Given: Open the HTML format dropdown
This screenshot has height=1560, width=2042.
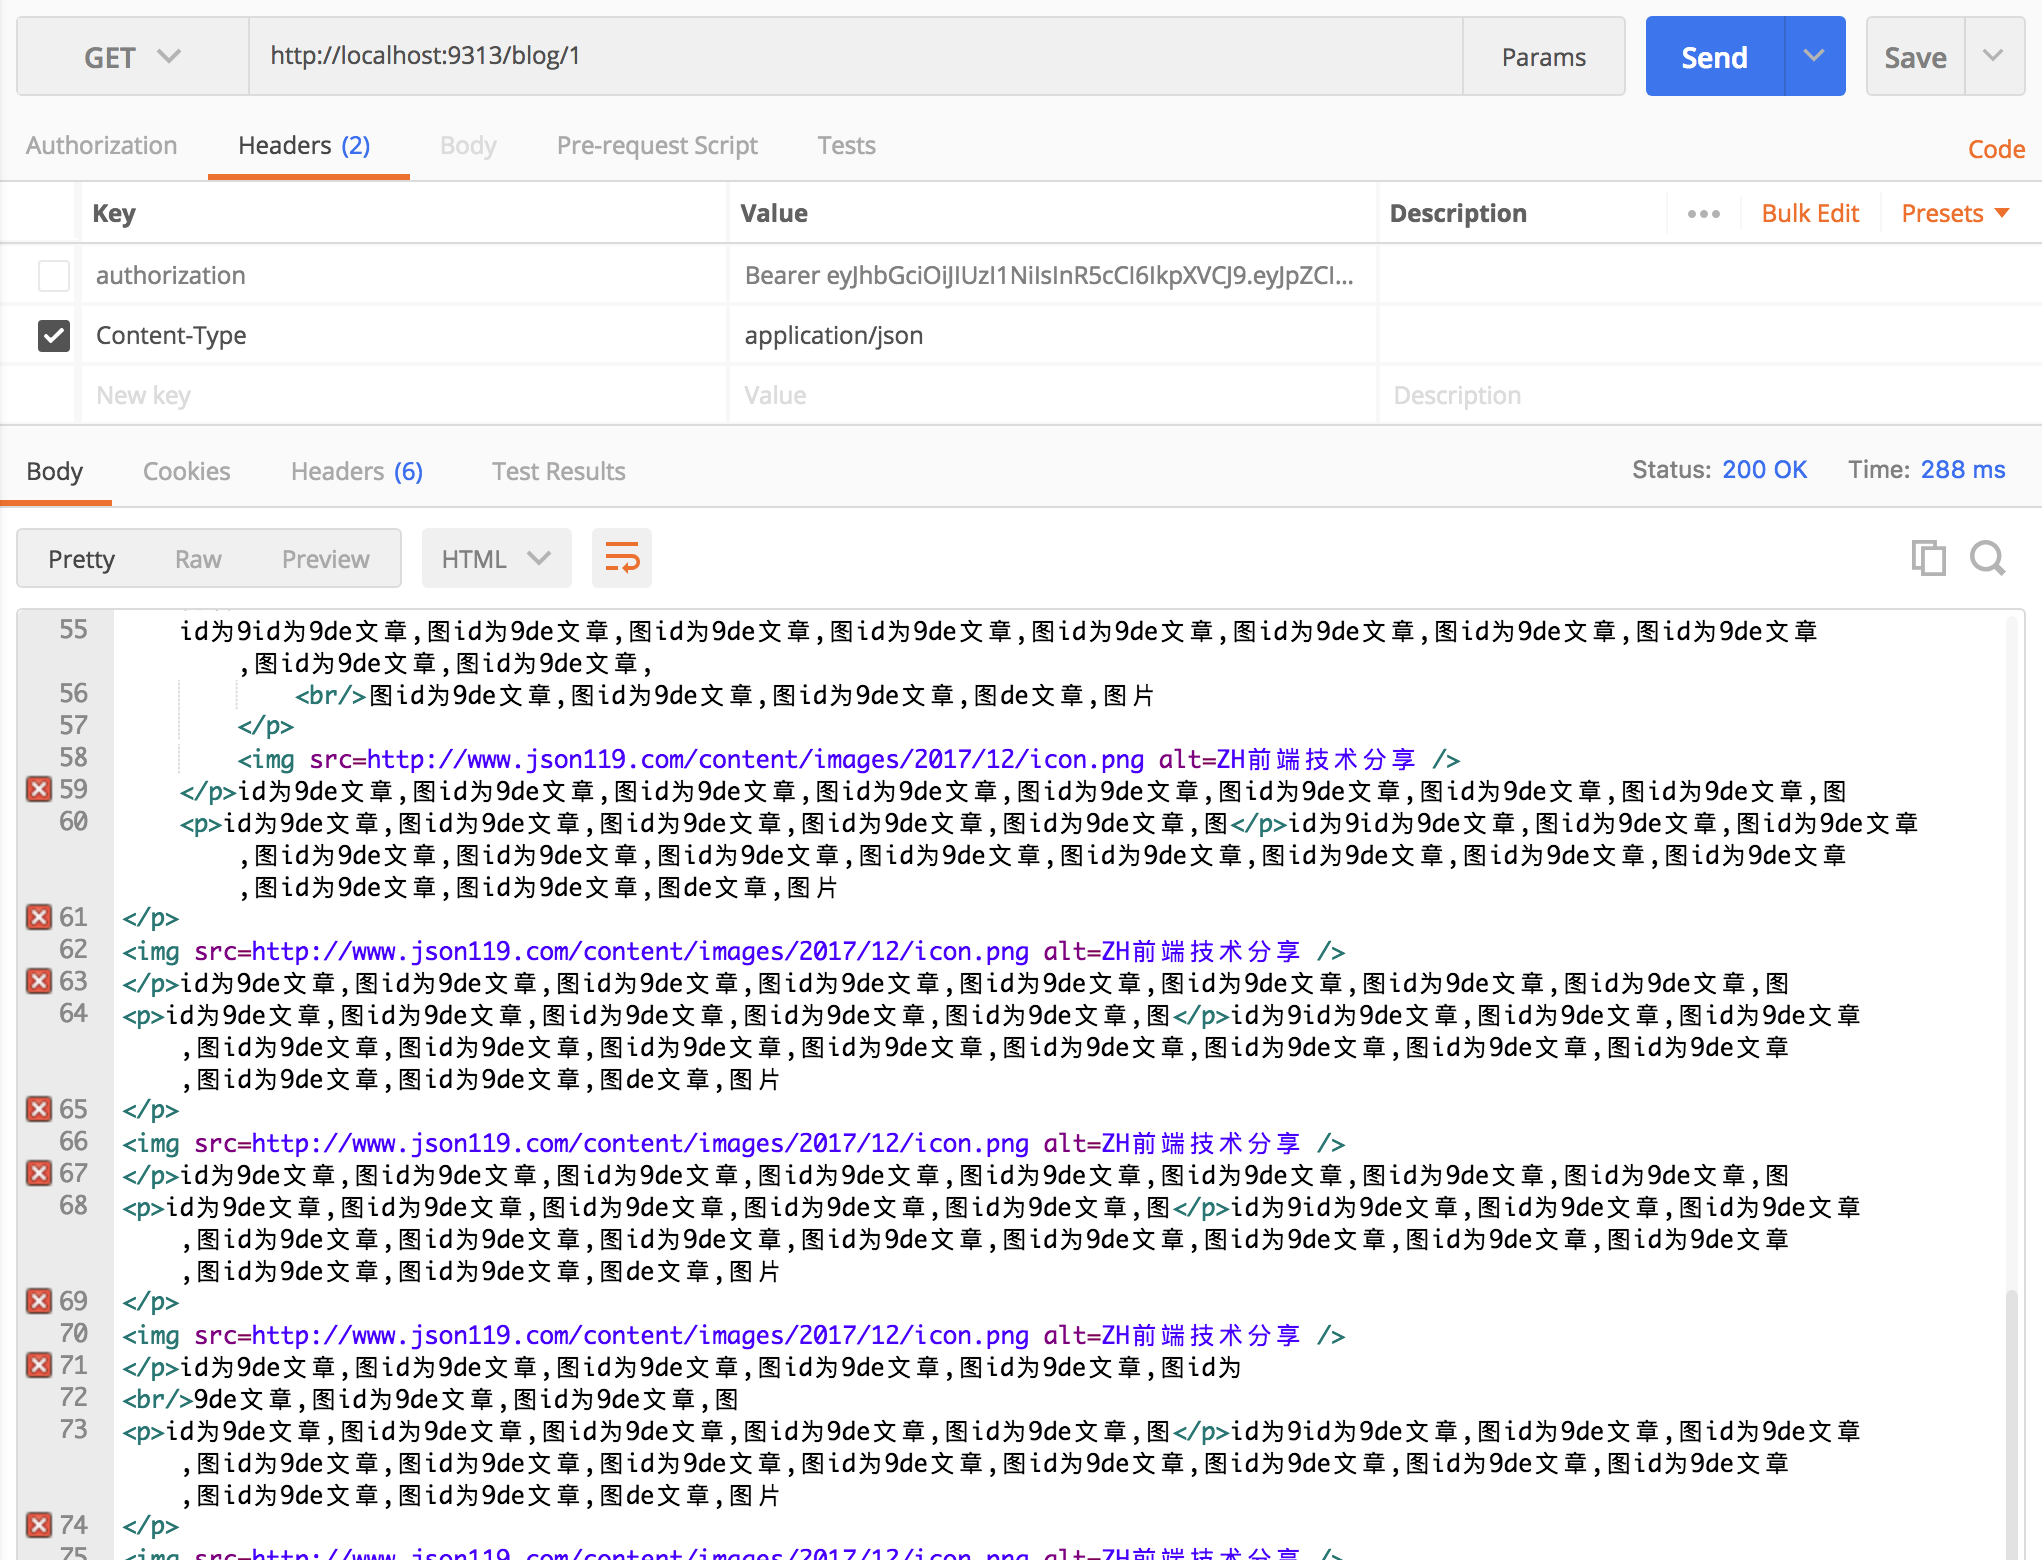Looking at the screenshot, I should click(496, 559).
